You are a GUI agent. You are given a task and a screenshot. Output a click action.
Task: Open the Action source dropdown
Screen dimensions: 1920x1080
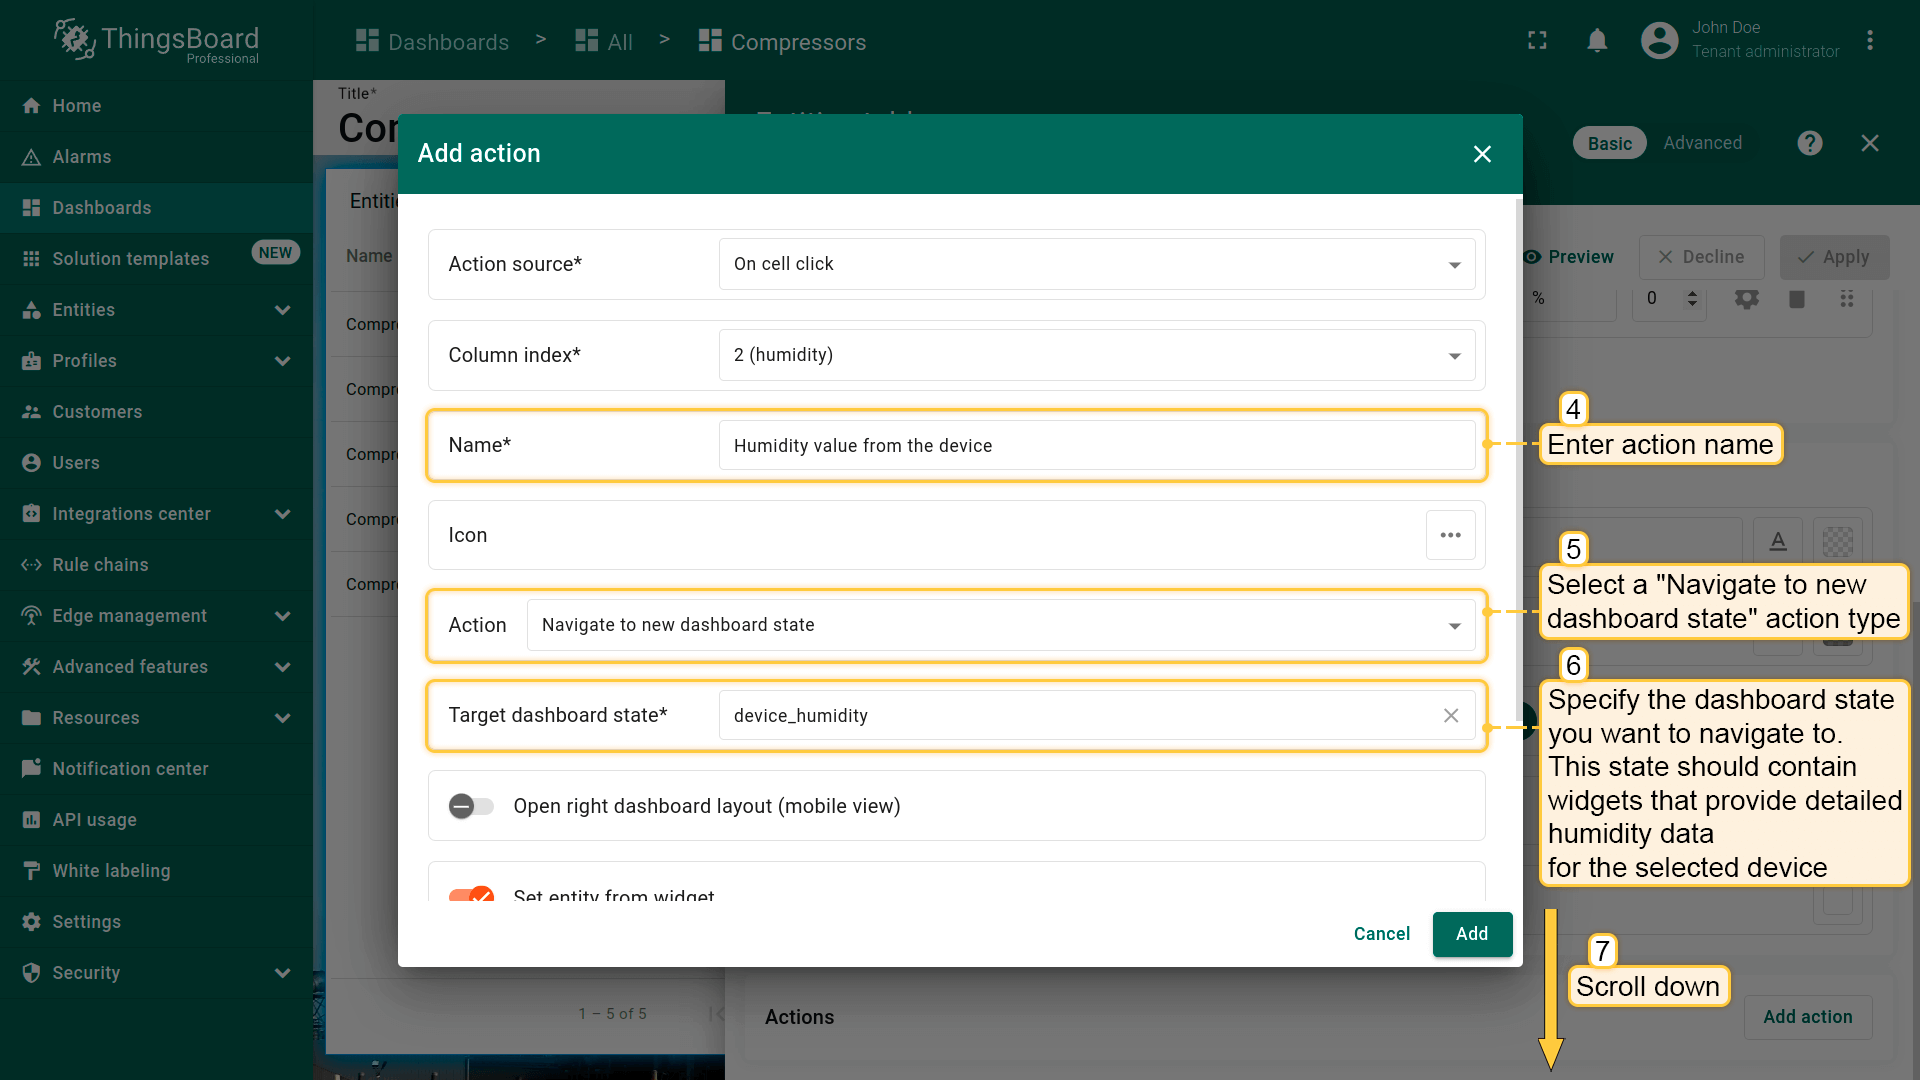tap(1096, 264)
